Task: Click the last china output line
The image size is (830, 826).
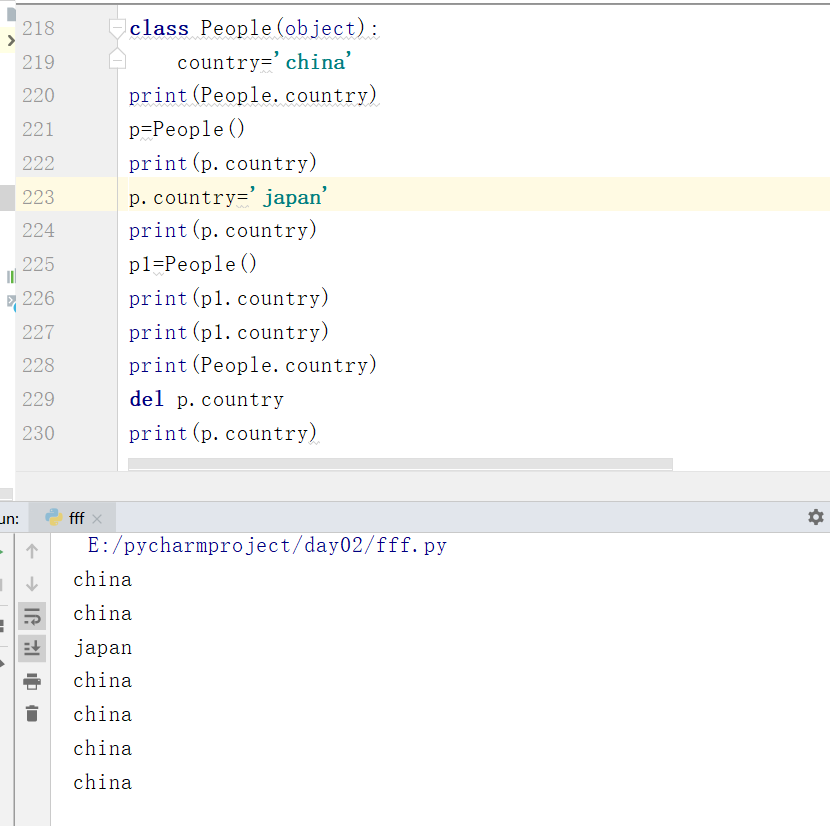Action: [103, 783]
